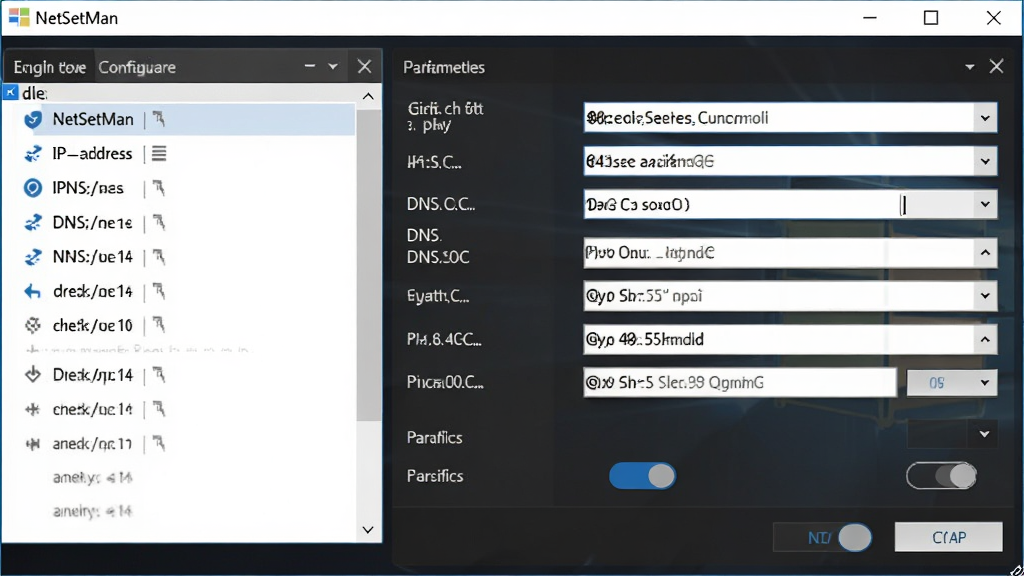Click the icon beside NNS:/oe14

coord(33,257)
